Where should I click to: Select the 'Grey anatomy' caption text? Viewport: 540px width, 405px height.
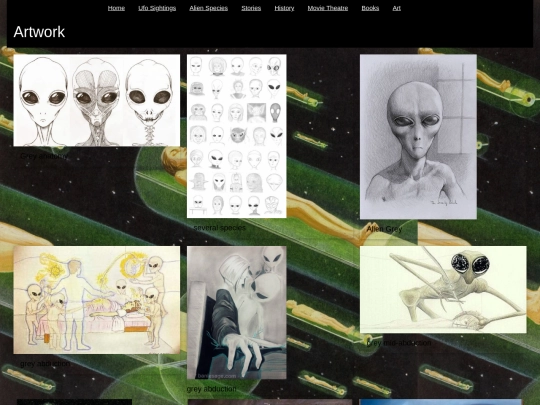tap(44, 156)
